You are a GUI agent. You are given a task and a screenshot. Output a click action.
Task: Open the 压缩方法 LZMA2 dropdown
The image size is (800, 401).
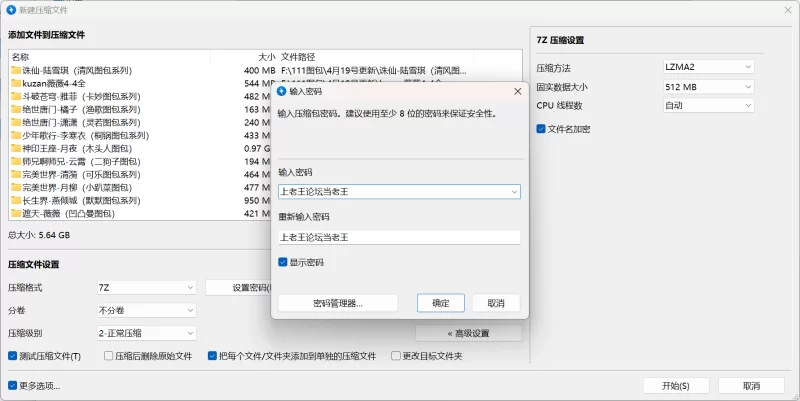[708, 67]
